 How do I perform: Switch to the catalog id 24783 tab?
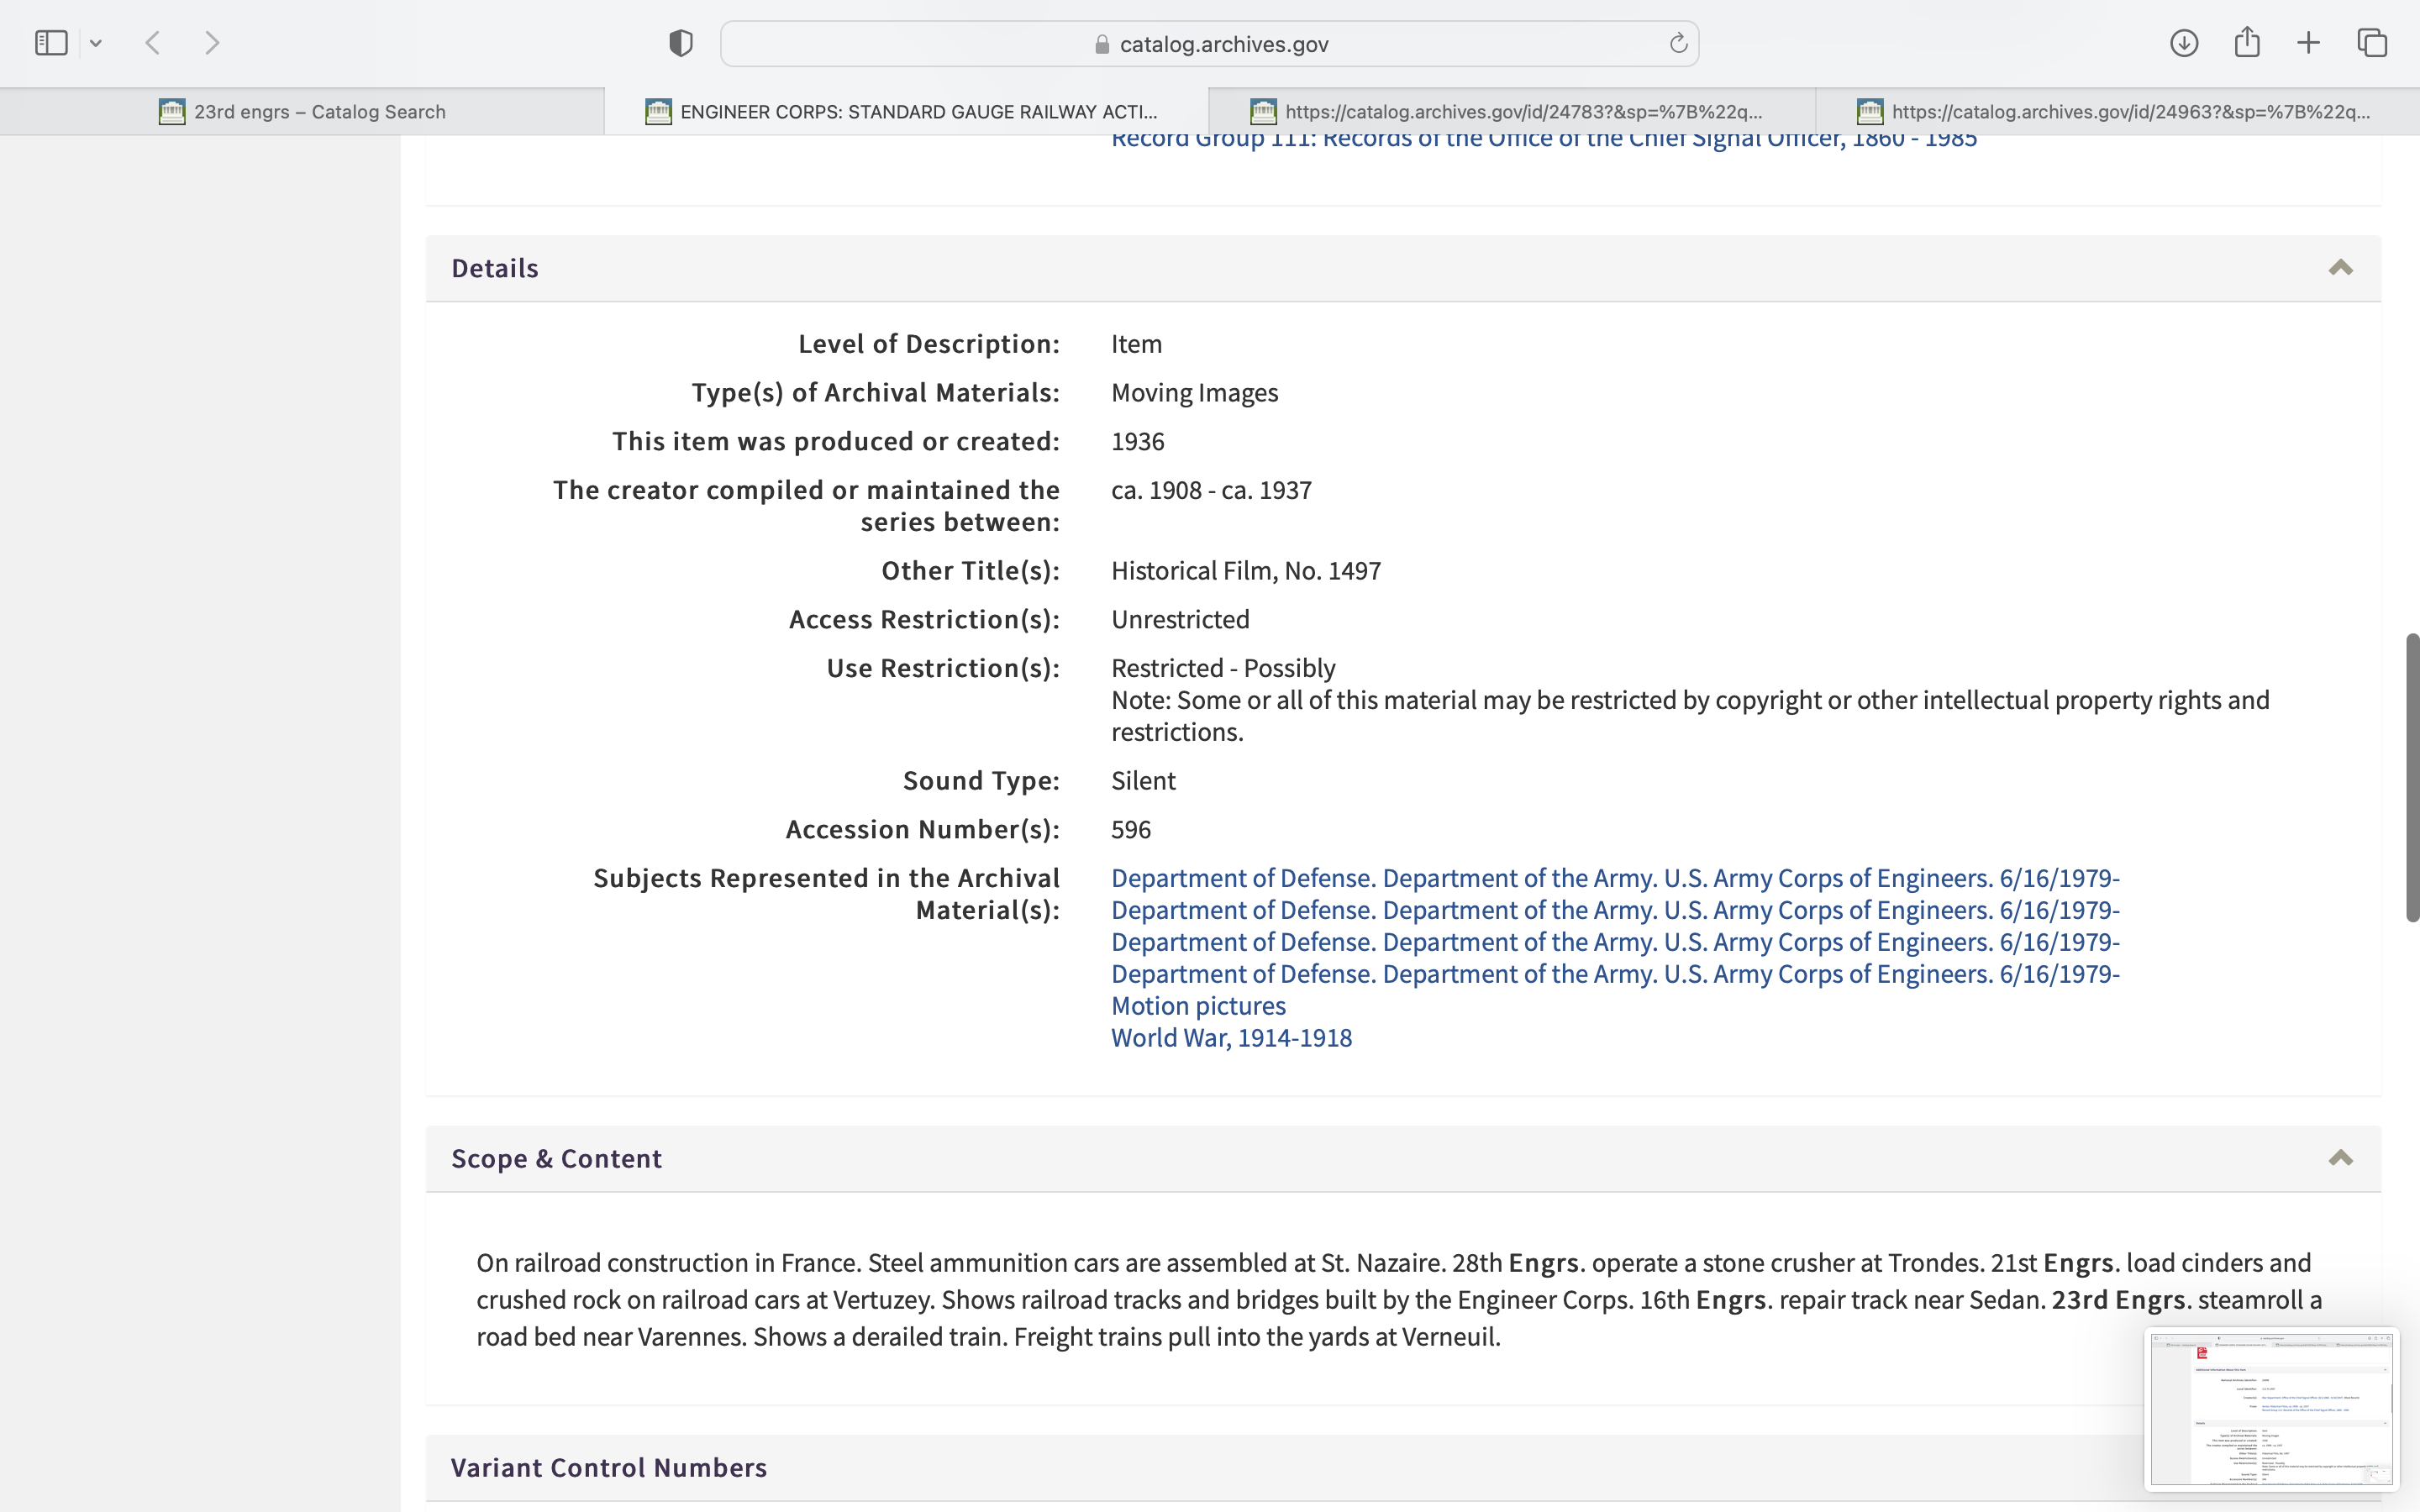(1511, 112)
